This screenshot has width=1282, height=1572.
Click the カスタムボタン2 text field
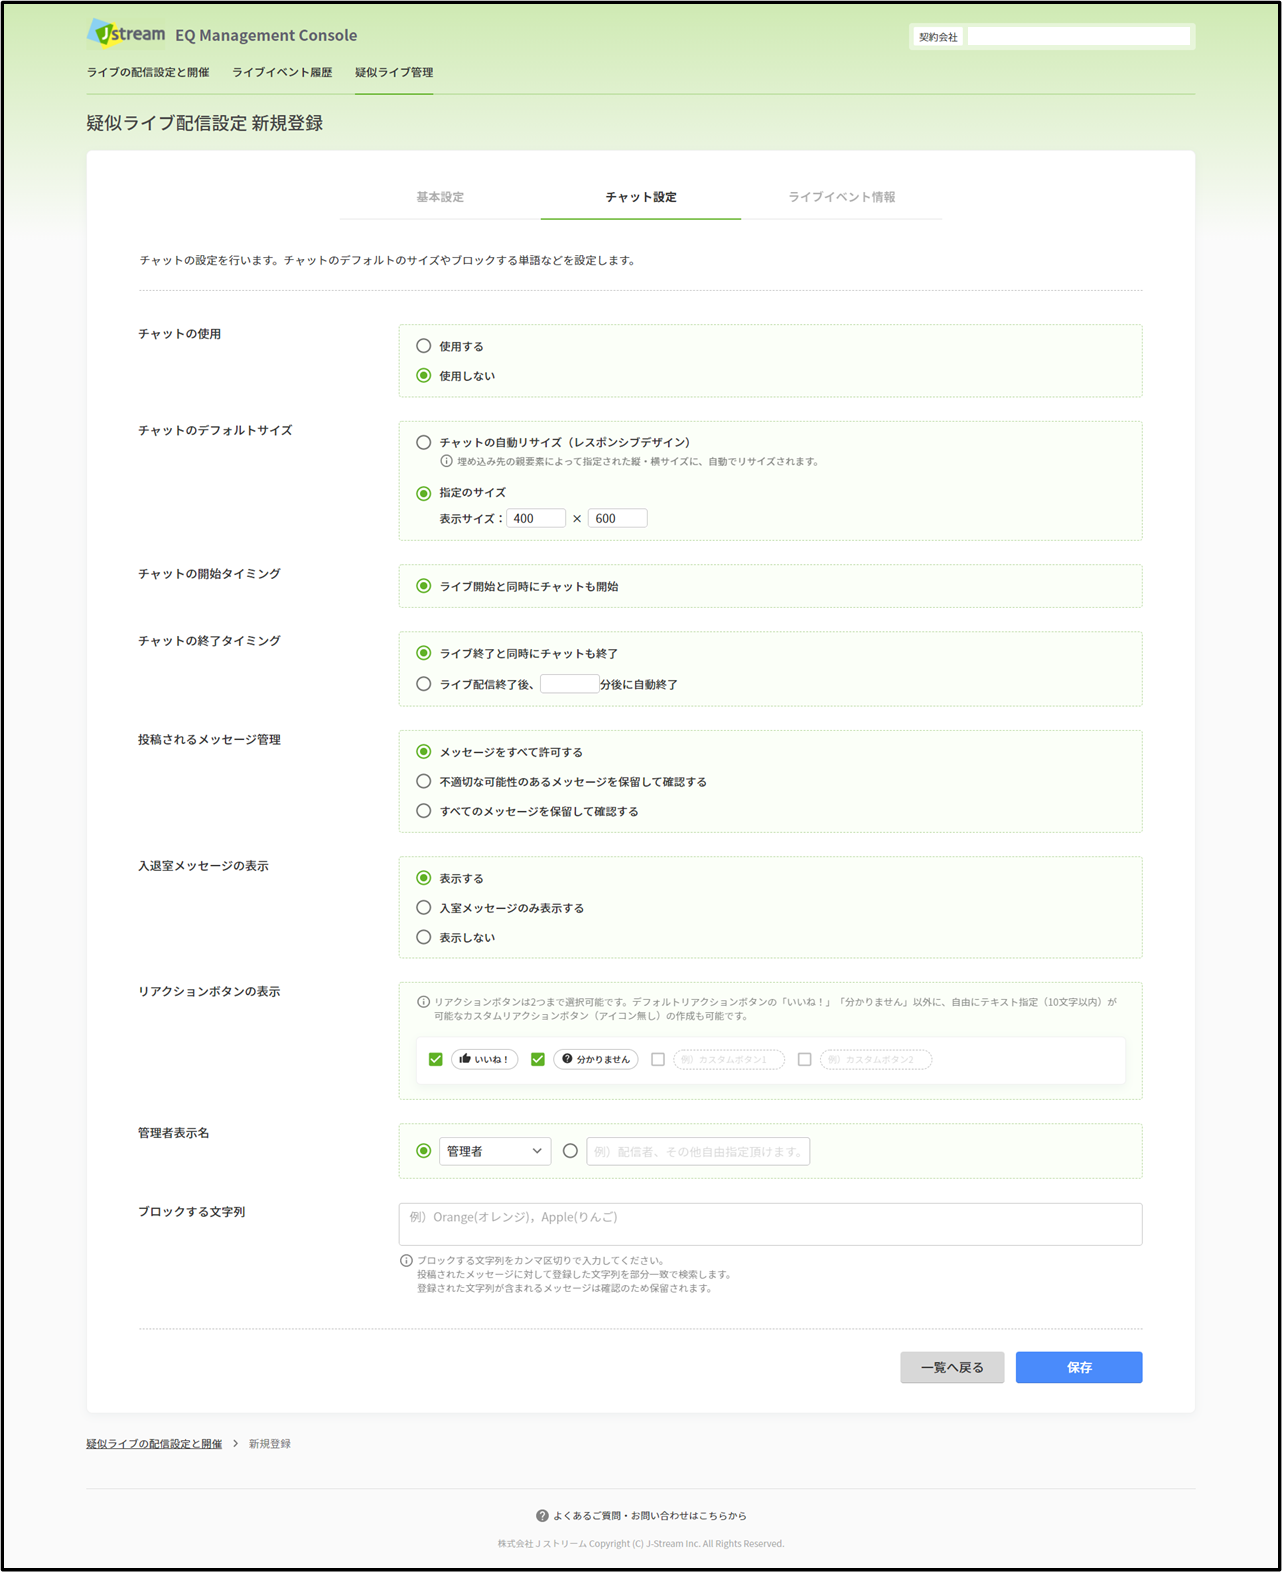click(876, 1059)
